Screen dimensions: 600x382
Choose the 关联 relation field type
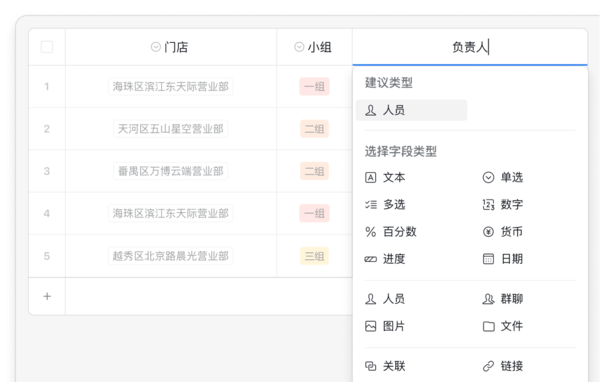[x=385, y=366]
